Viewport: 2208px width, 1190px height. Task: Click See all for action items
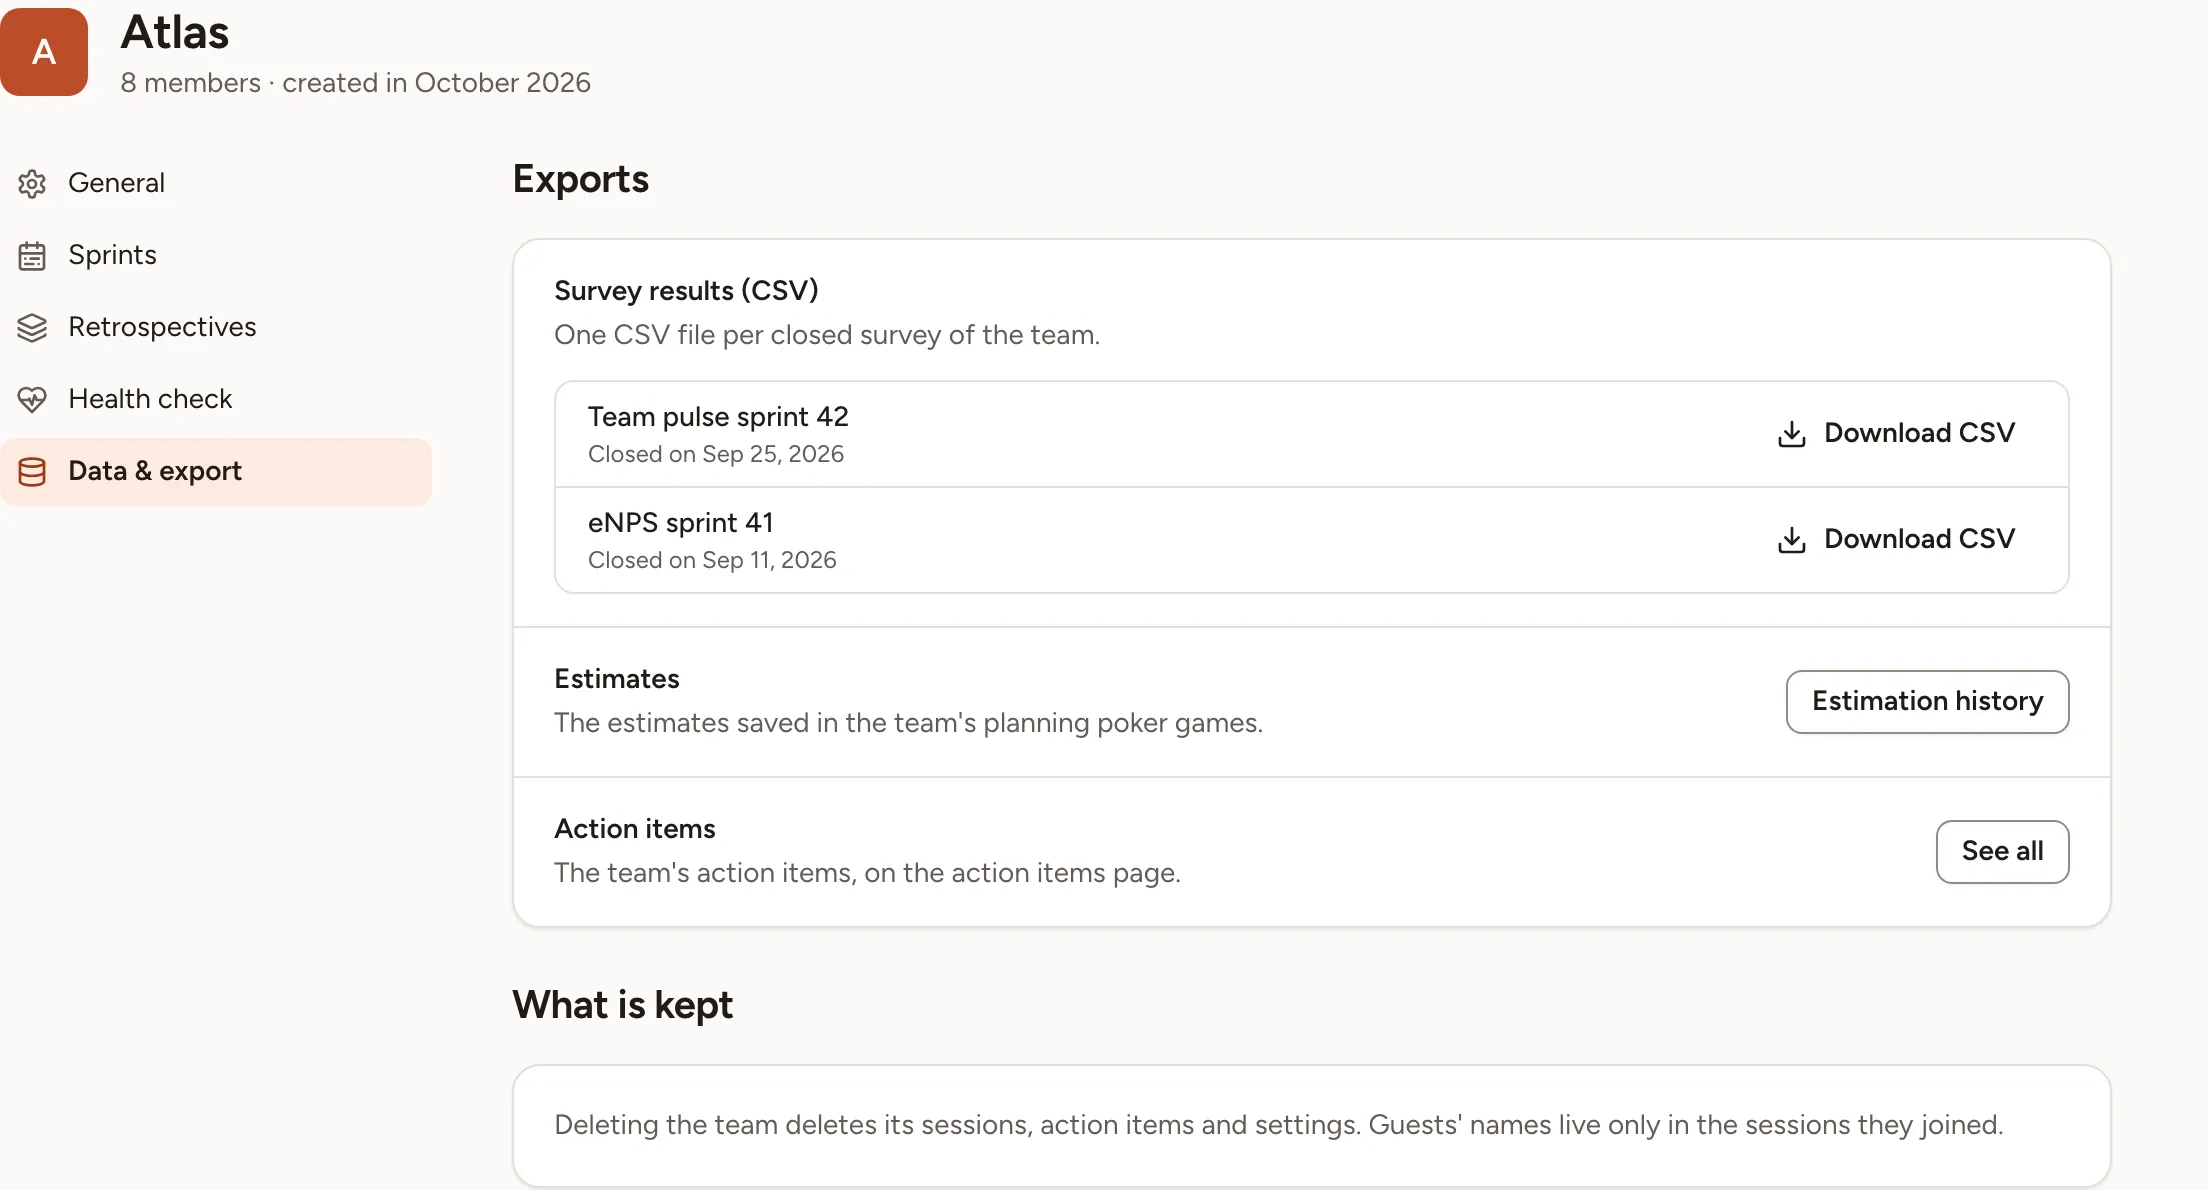tap(2002, 851)
